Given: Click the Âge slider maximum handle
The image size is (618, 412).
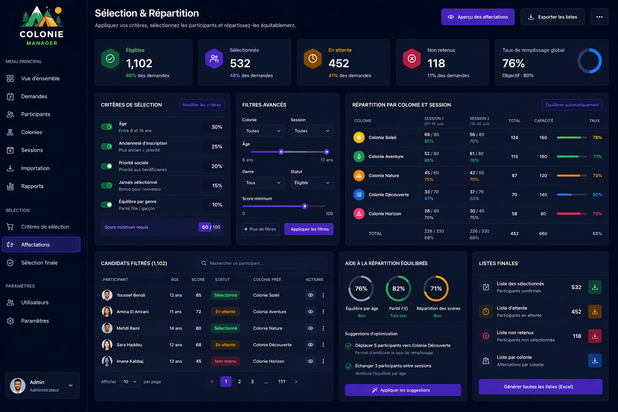Looking at the screenshot, I should coord(326,152).
